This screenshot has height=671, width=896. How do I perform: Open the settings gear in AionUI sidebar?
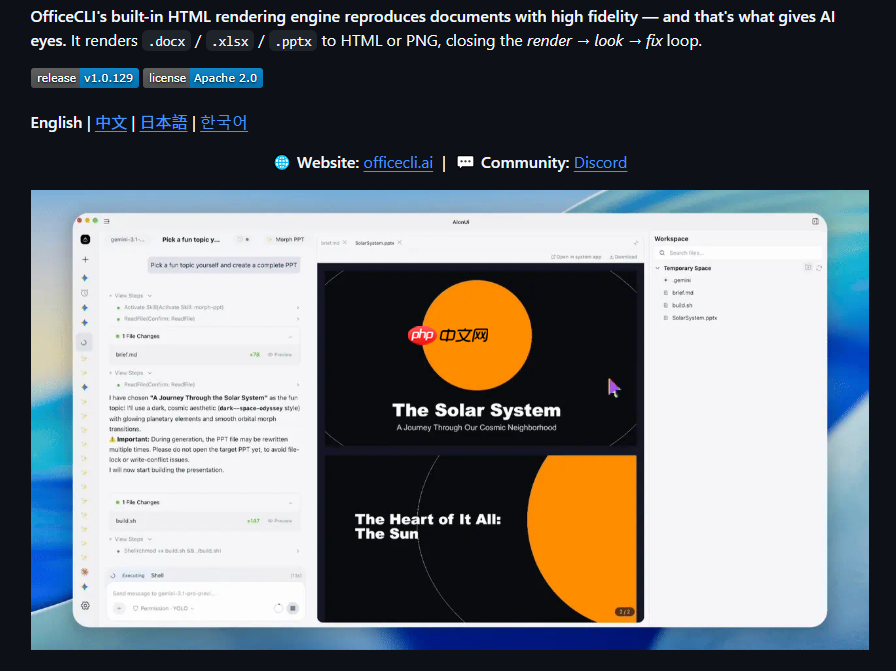[x=85, y=606]
